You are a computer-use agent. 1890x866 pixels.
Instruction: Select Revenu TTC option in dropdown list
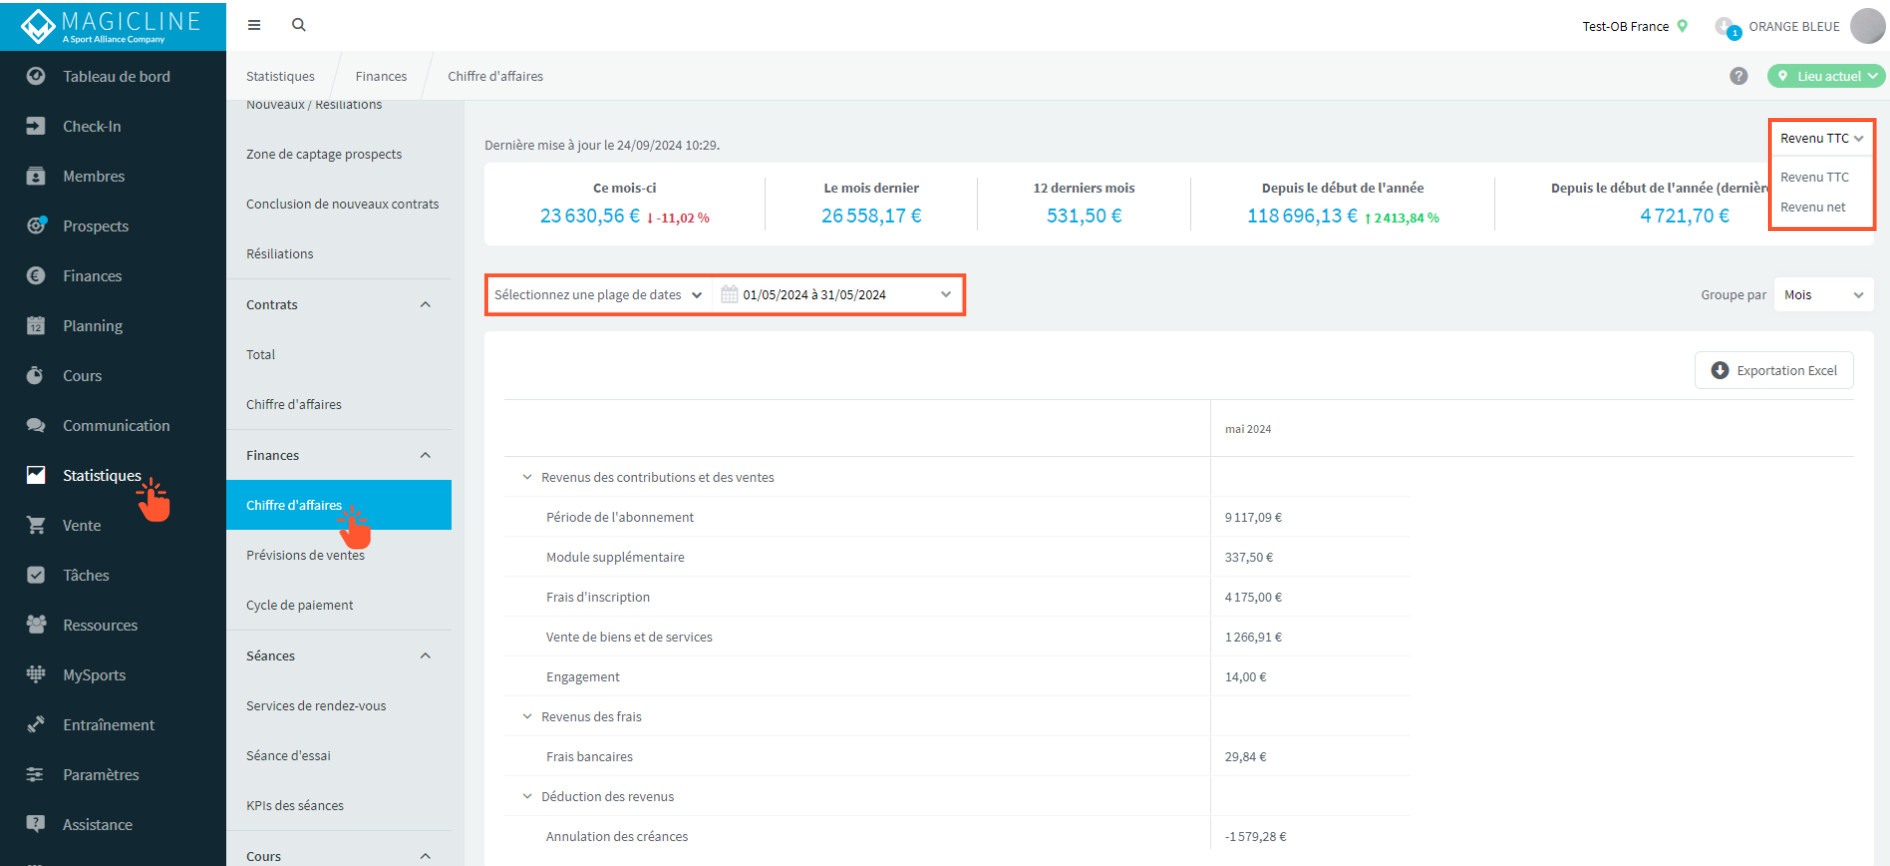pos(1814,177)
